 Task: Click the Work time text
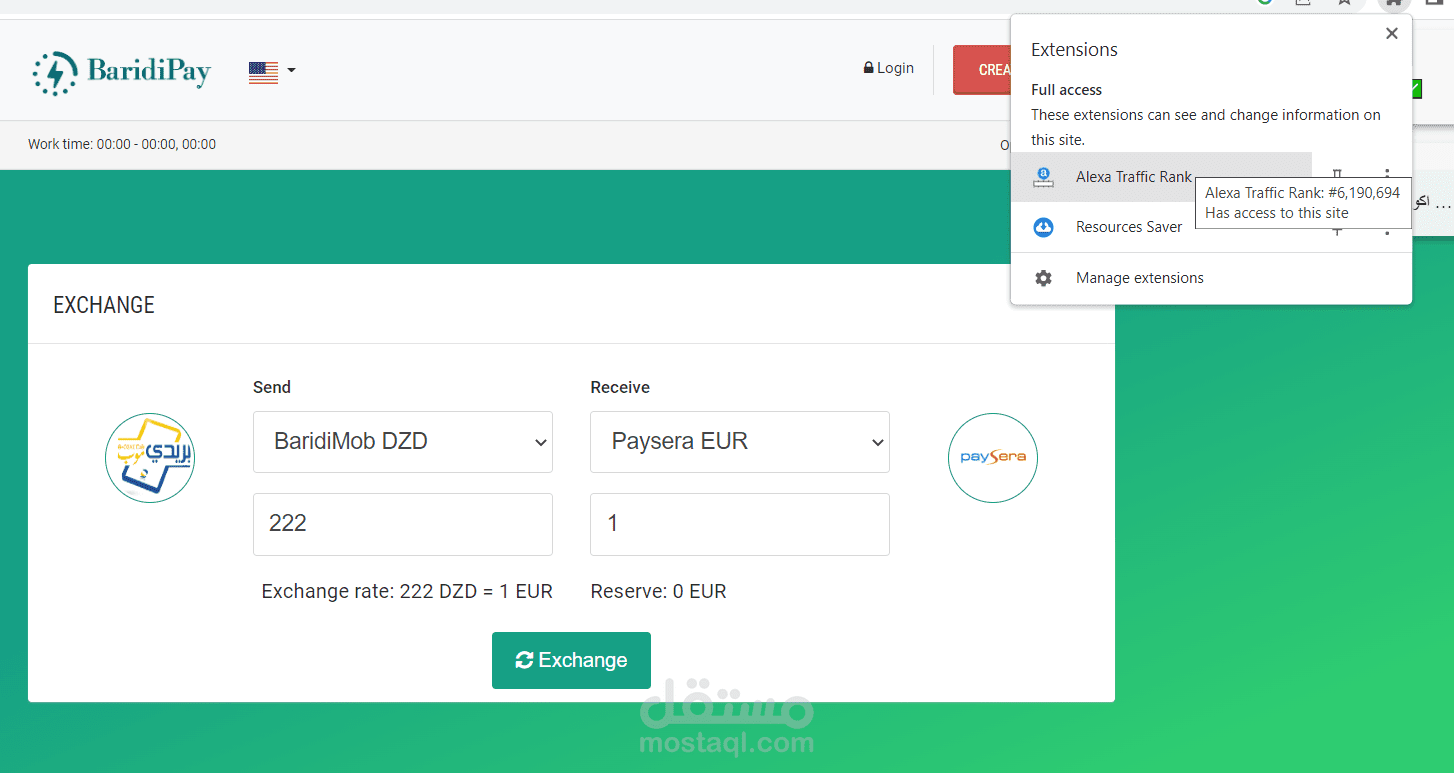tap(122, 144)
